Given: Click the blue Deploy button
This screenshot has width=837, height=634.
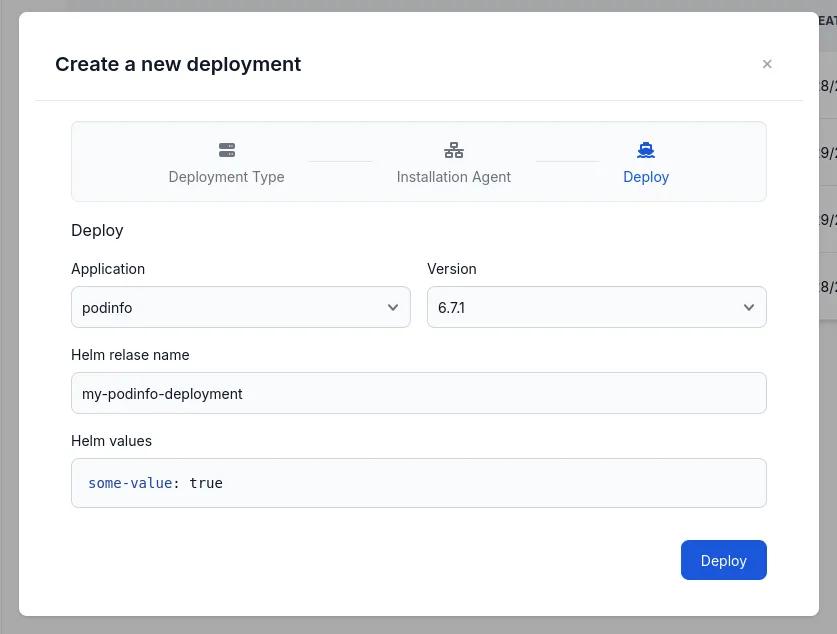Looking at the screenshot, I should pos(723,560).
